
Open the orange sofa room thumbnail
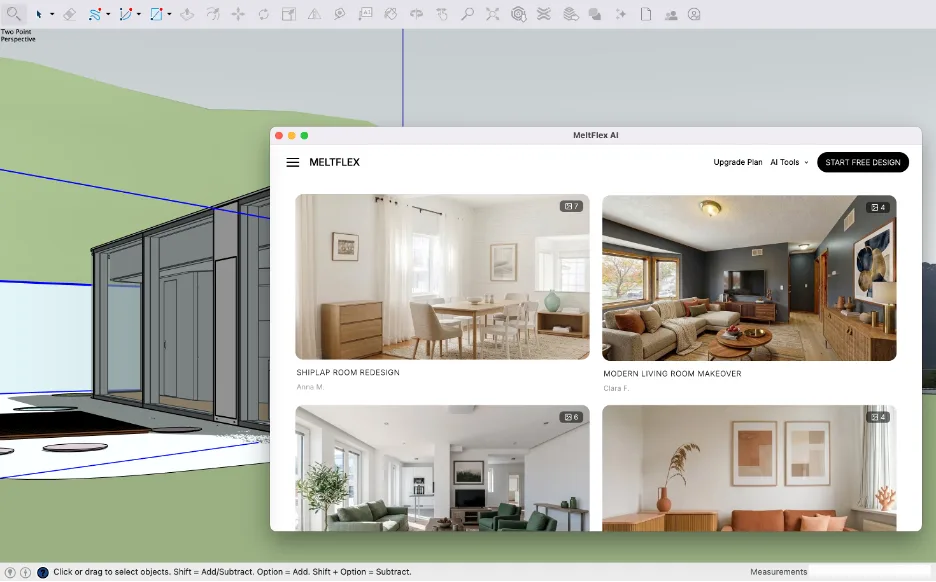(x=749, y=468)
